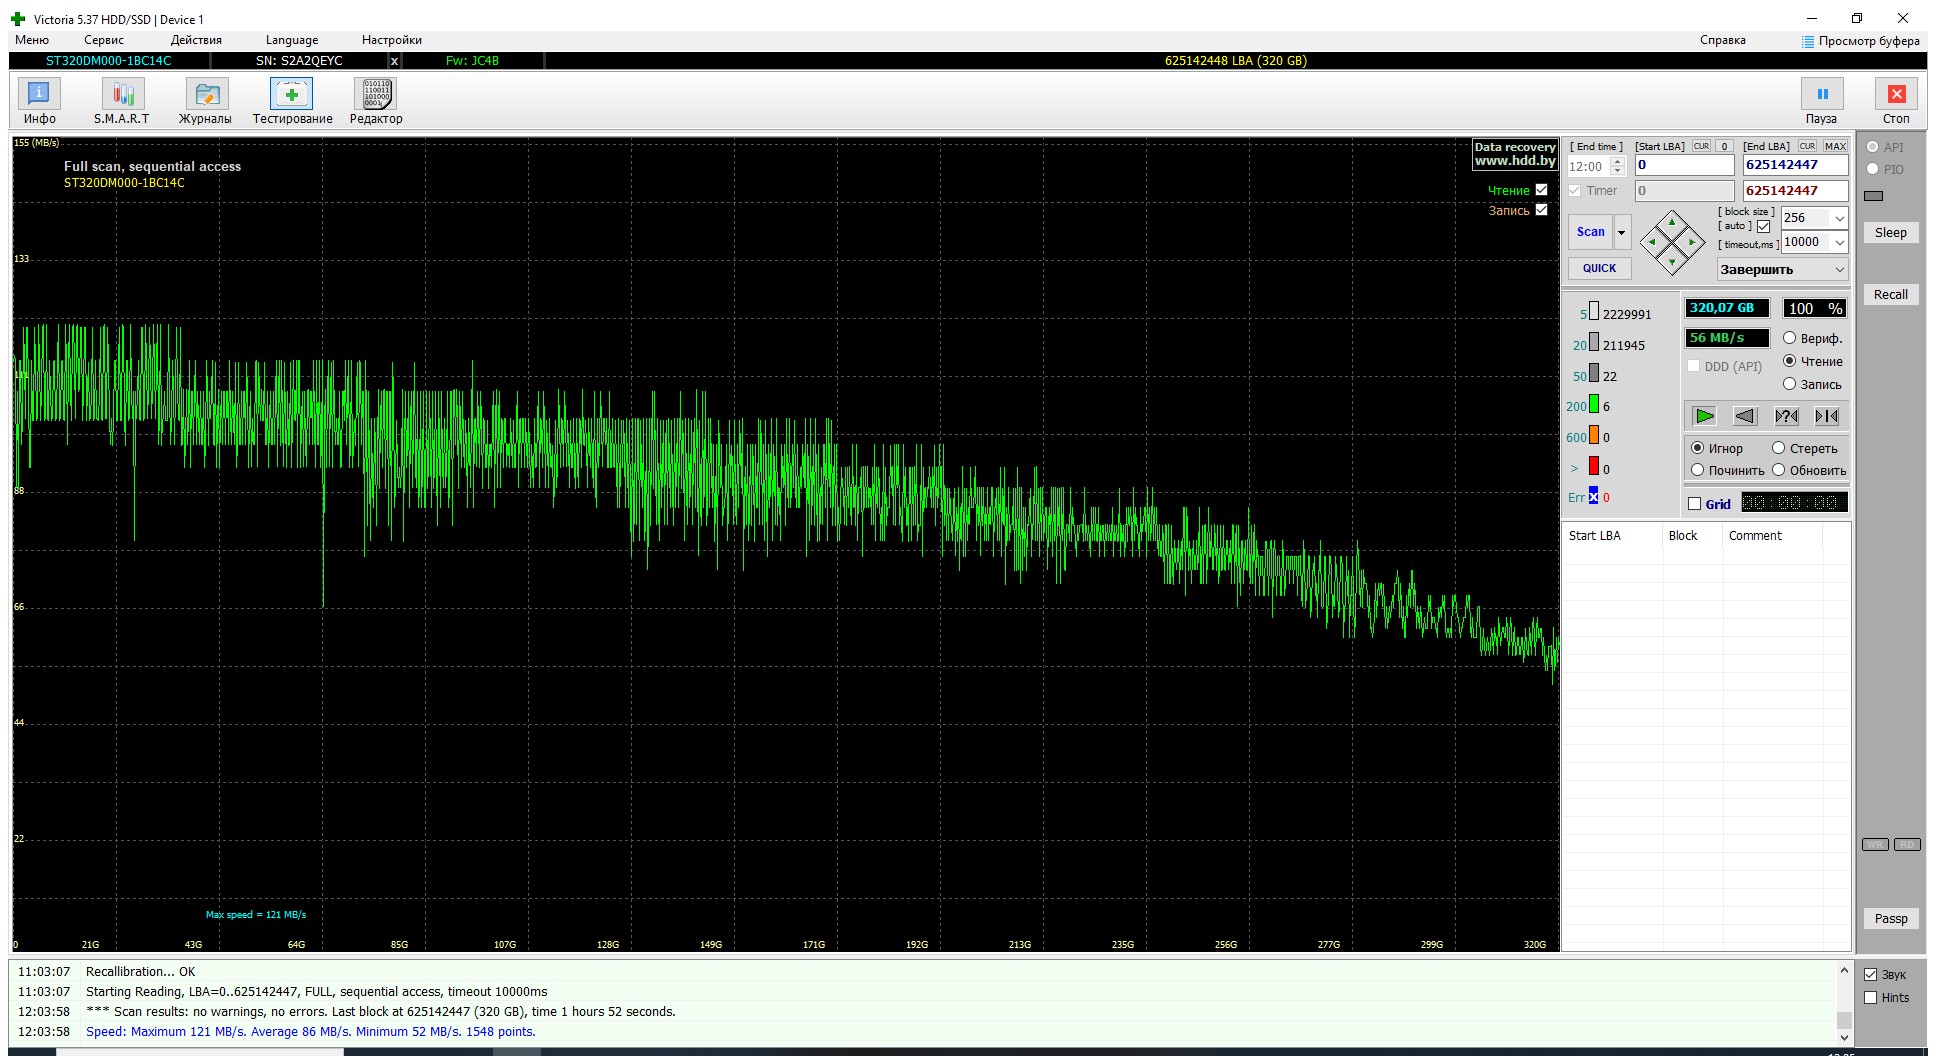1936x1056 pixels.
Task: Click the End LBA MAX button
Action: [1835, 146]
